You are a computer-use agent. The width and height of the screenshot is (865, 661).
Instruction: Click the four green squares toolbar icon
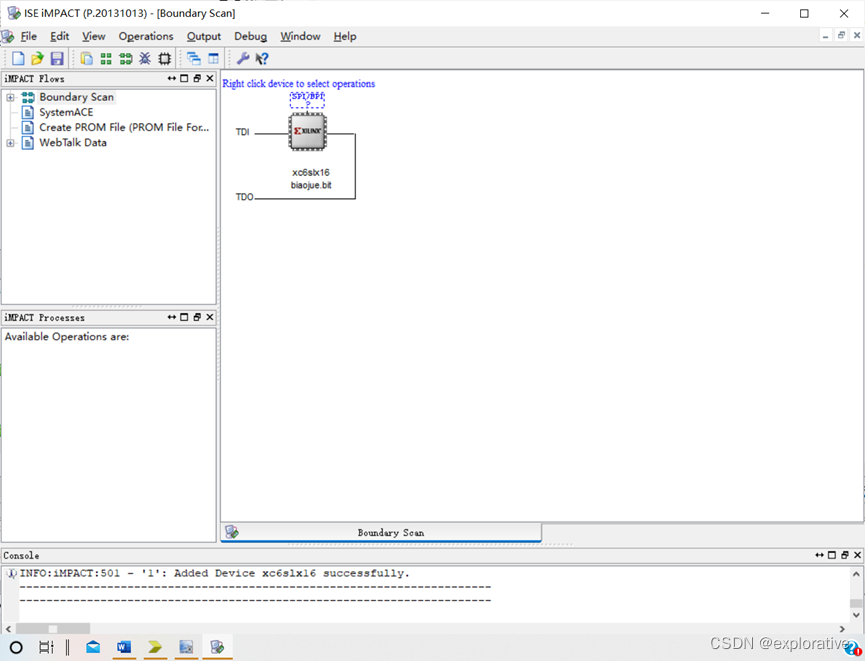click(x=106, y=58)
